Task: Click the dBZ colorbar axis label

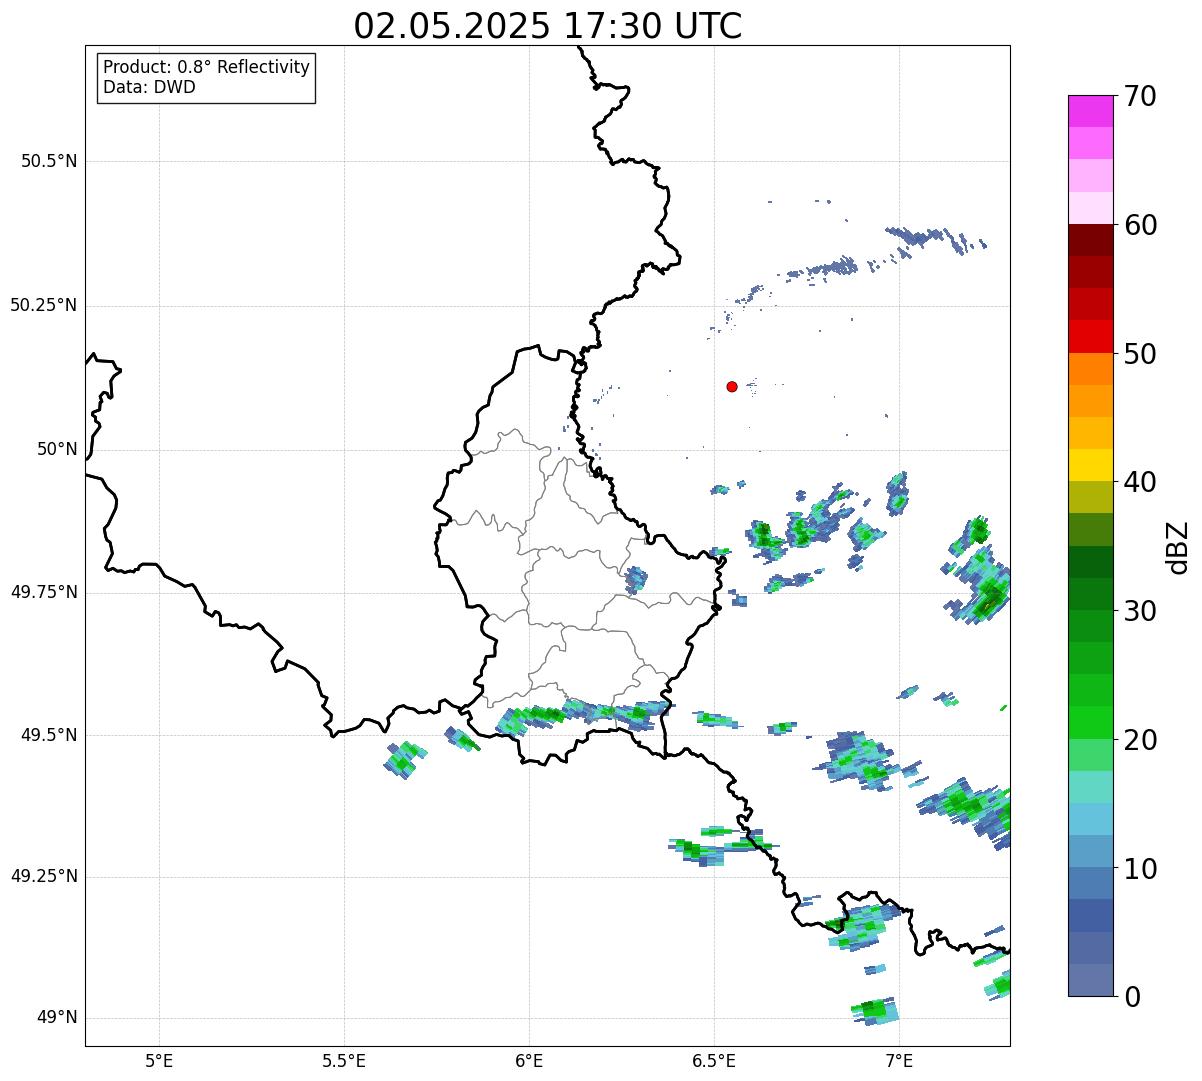Action: coord(1179,546)
